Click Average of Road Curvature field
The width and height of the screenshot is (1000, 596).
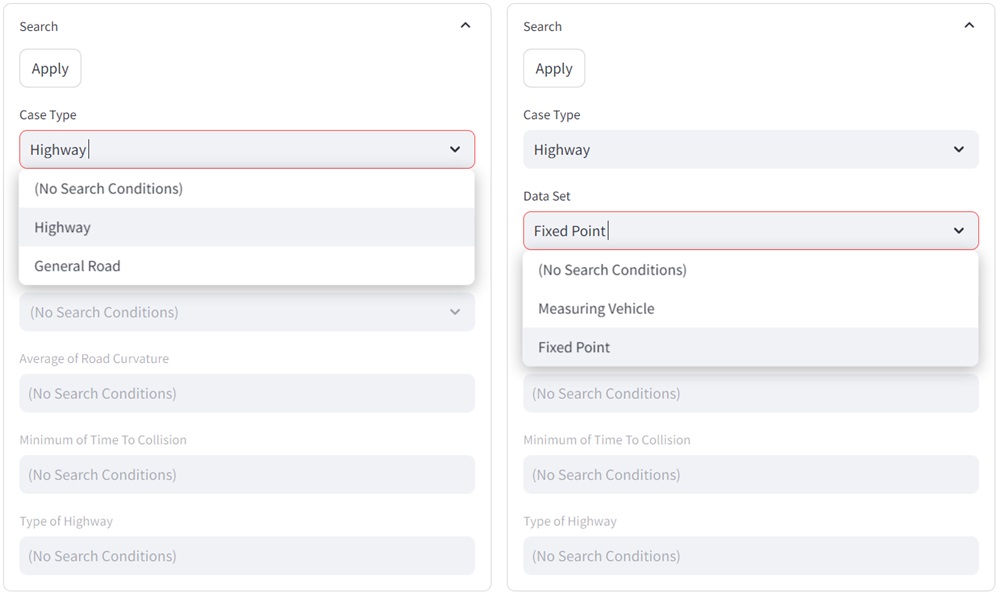246,394
